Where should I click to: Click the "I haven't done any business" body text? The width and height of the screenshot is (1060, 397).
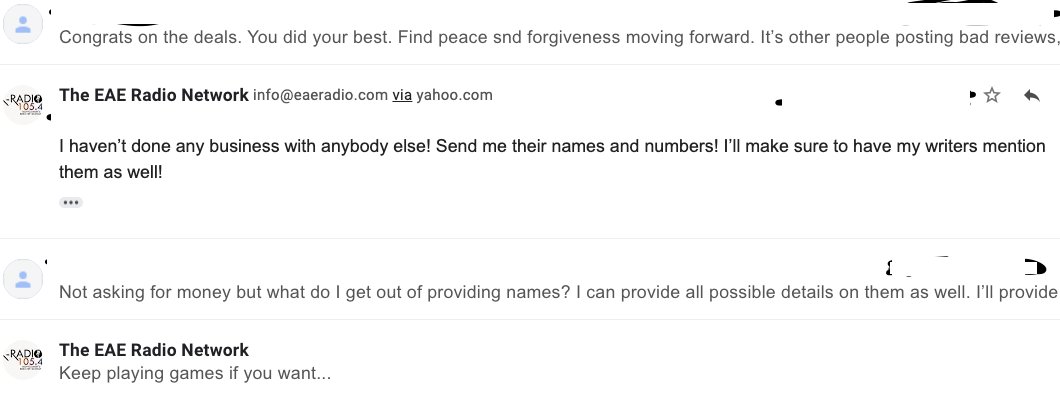[x=552, y=146]
